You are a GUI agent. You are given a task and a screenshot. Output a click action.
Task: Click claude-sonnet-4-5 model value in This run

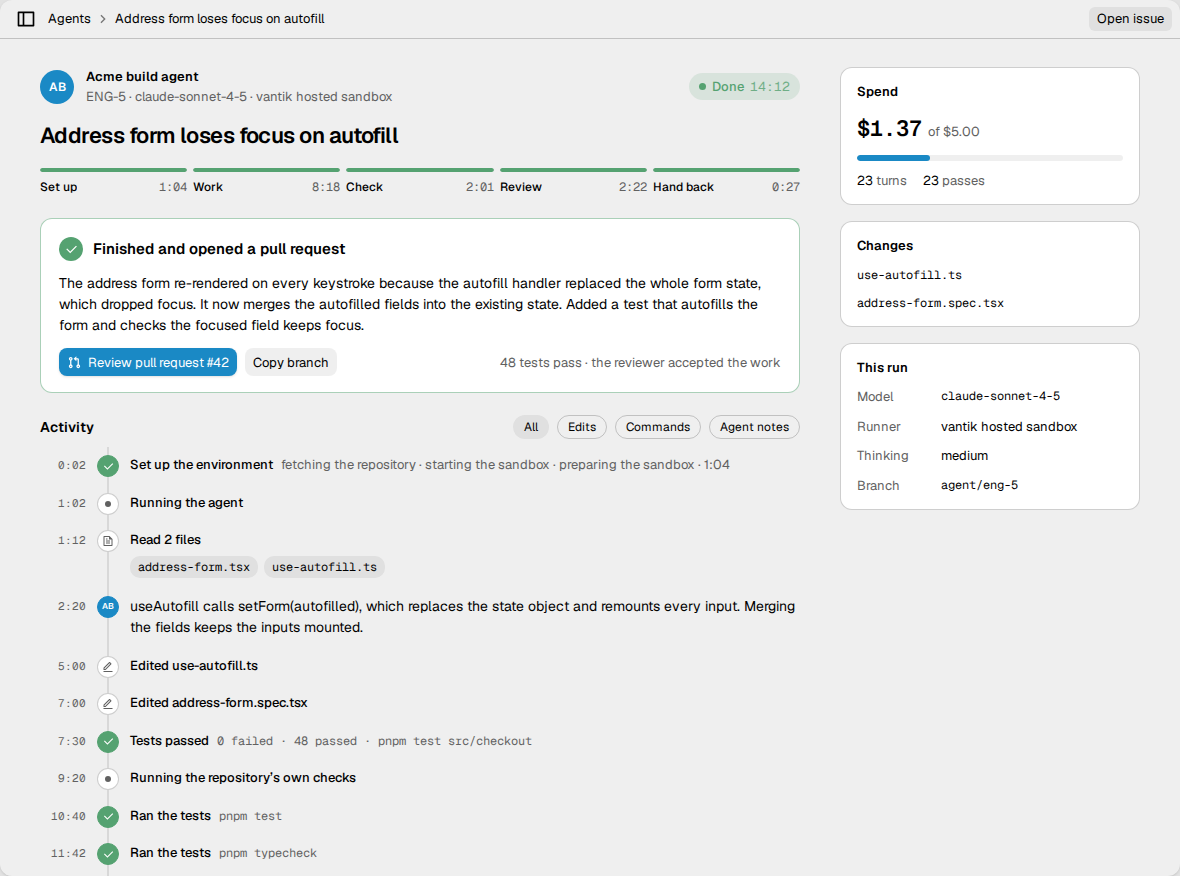pos(1000,396)
